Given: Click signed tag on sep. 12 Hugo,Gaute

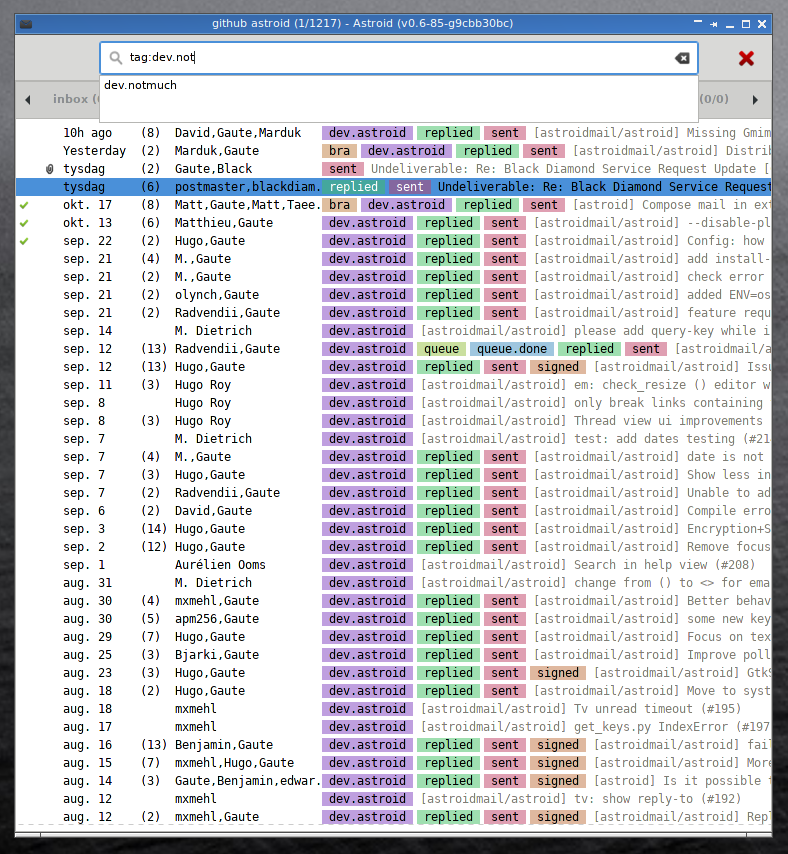Looking at the screenshot, I should pos(558,367).
